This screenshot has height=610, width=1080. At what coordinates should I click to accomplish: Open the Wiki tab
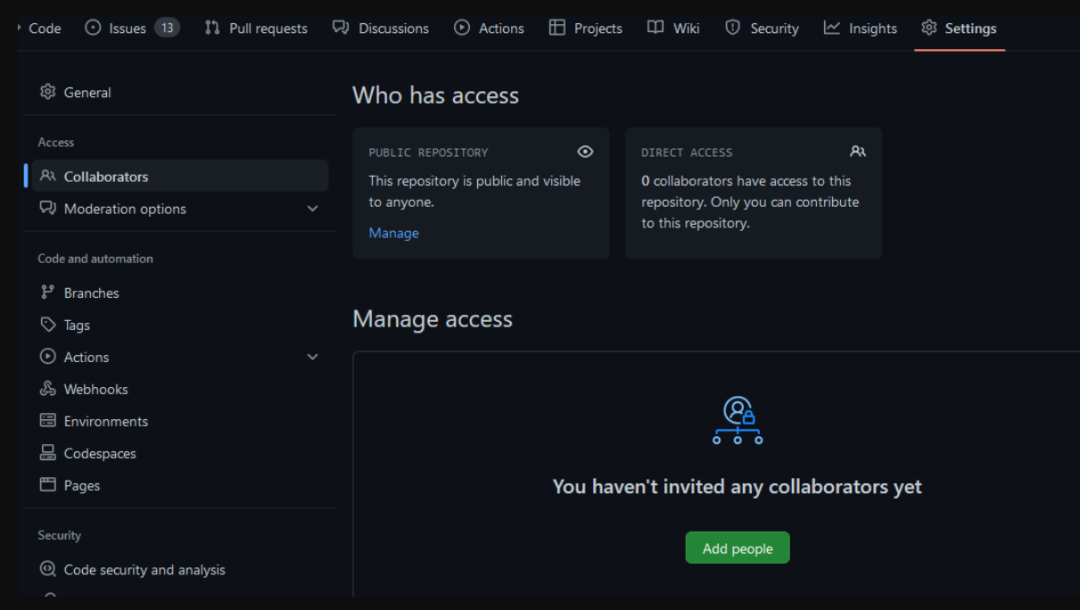coord(674,28)
